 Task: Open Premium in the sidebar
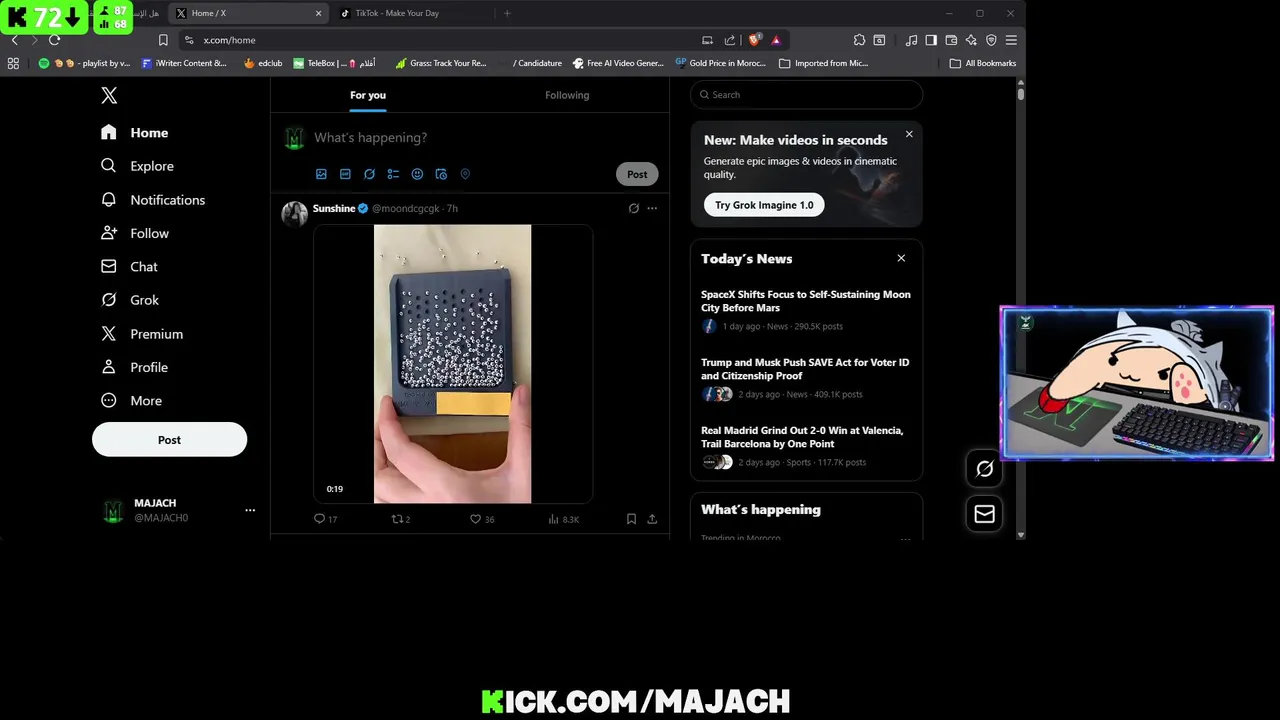click(142, 334)
